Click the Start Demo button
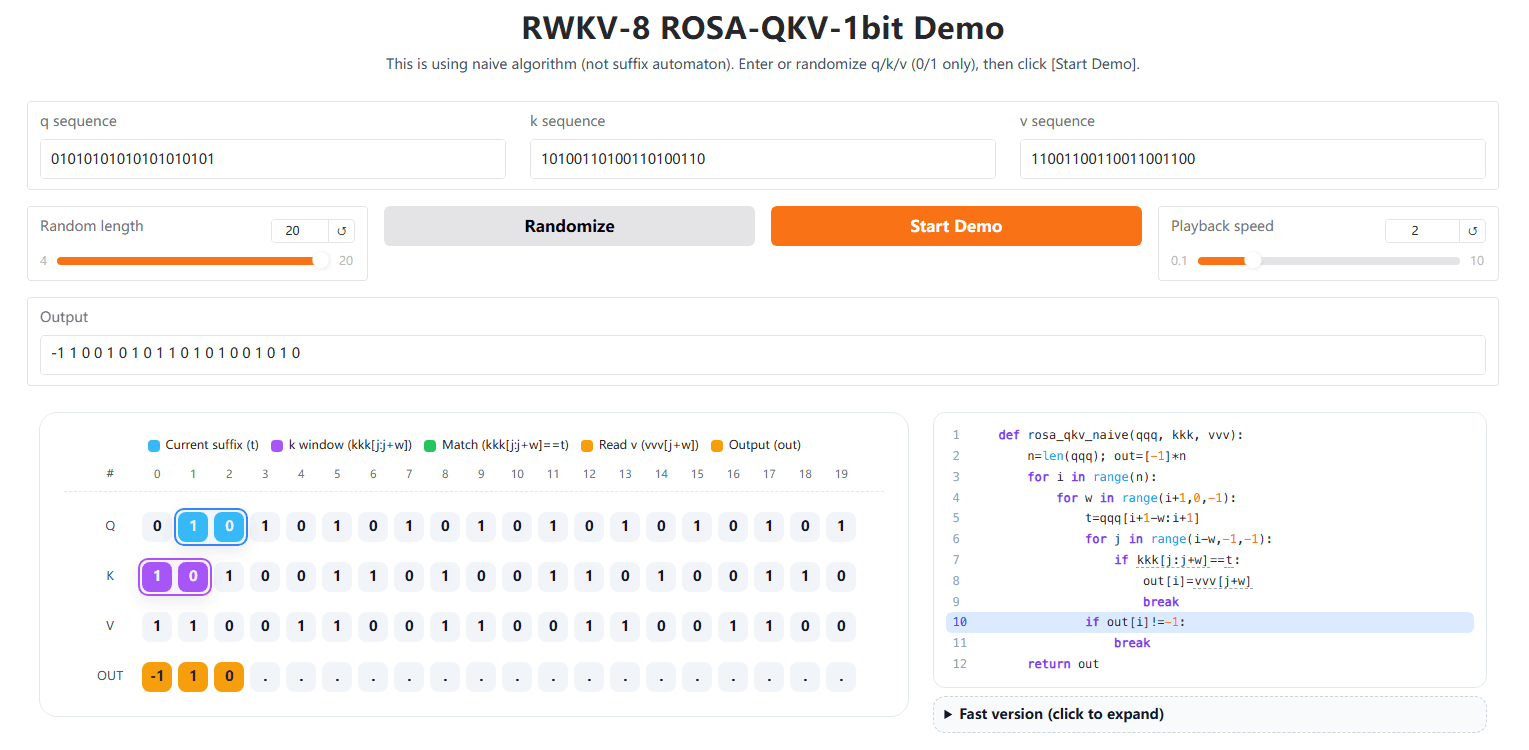 [955, 226]
